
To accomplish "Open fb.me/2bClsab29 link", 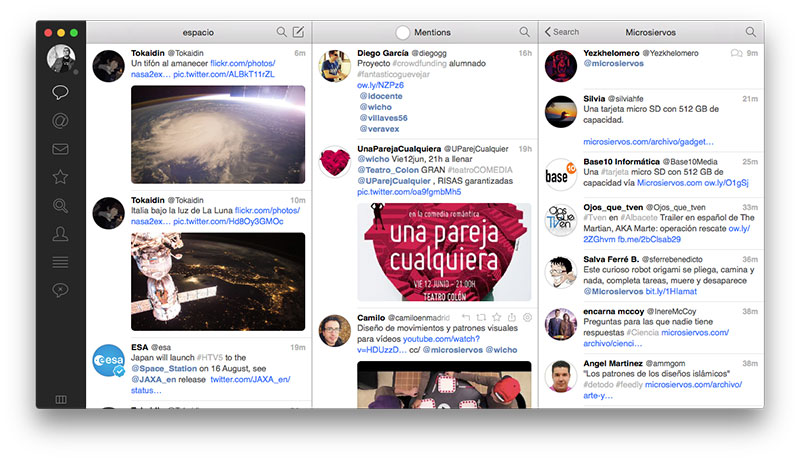I will pyautogui.click(x=649, y=239).
